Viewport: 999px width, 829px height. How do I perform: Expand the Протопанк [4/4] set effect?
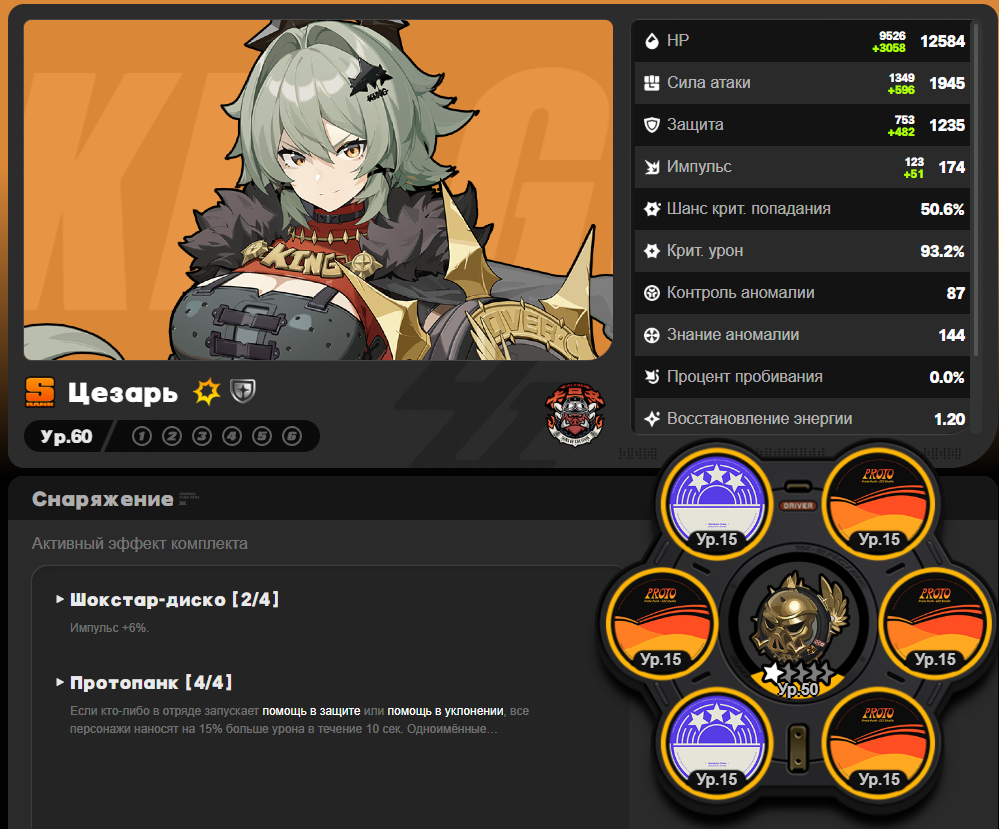point(145,682)
